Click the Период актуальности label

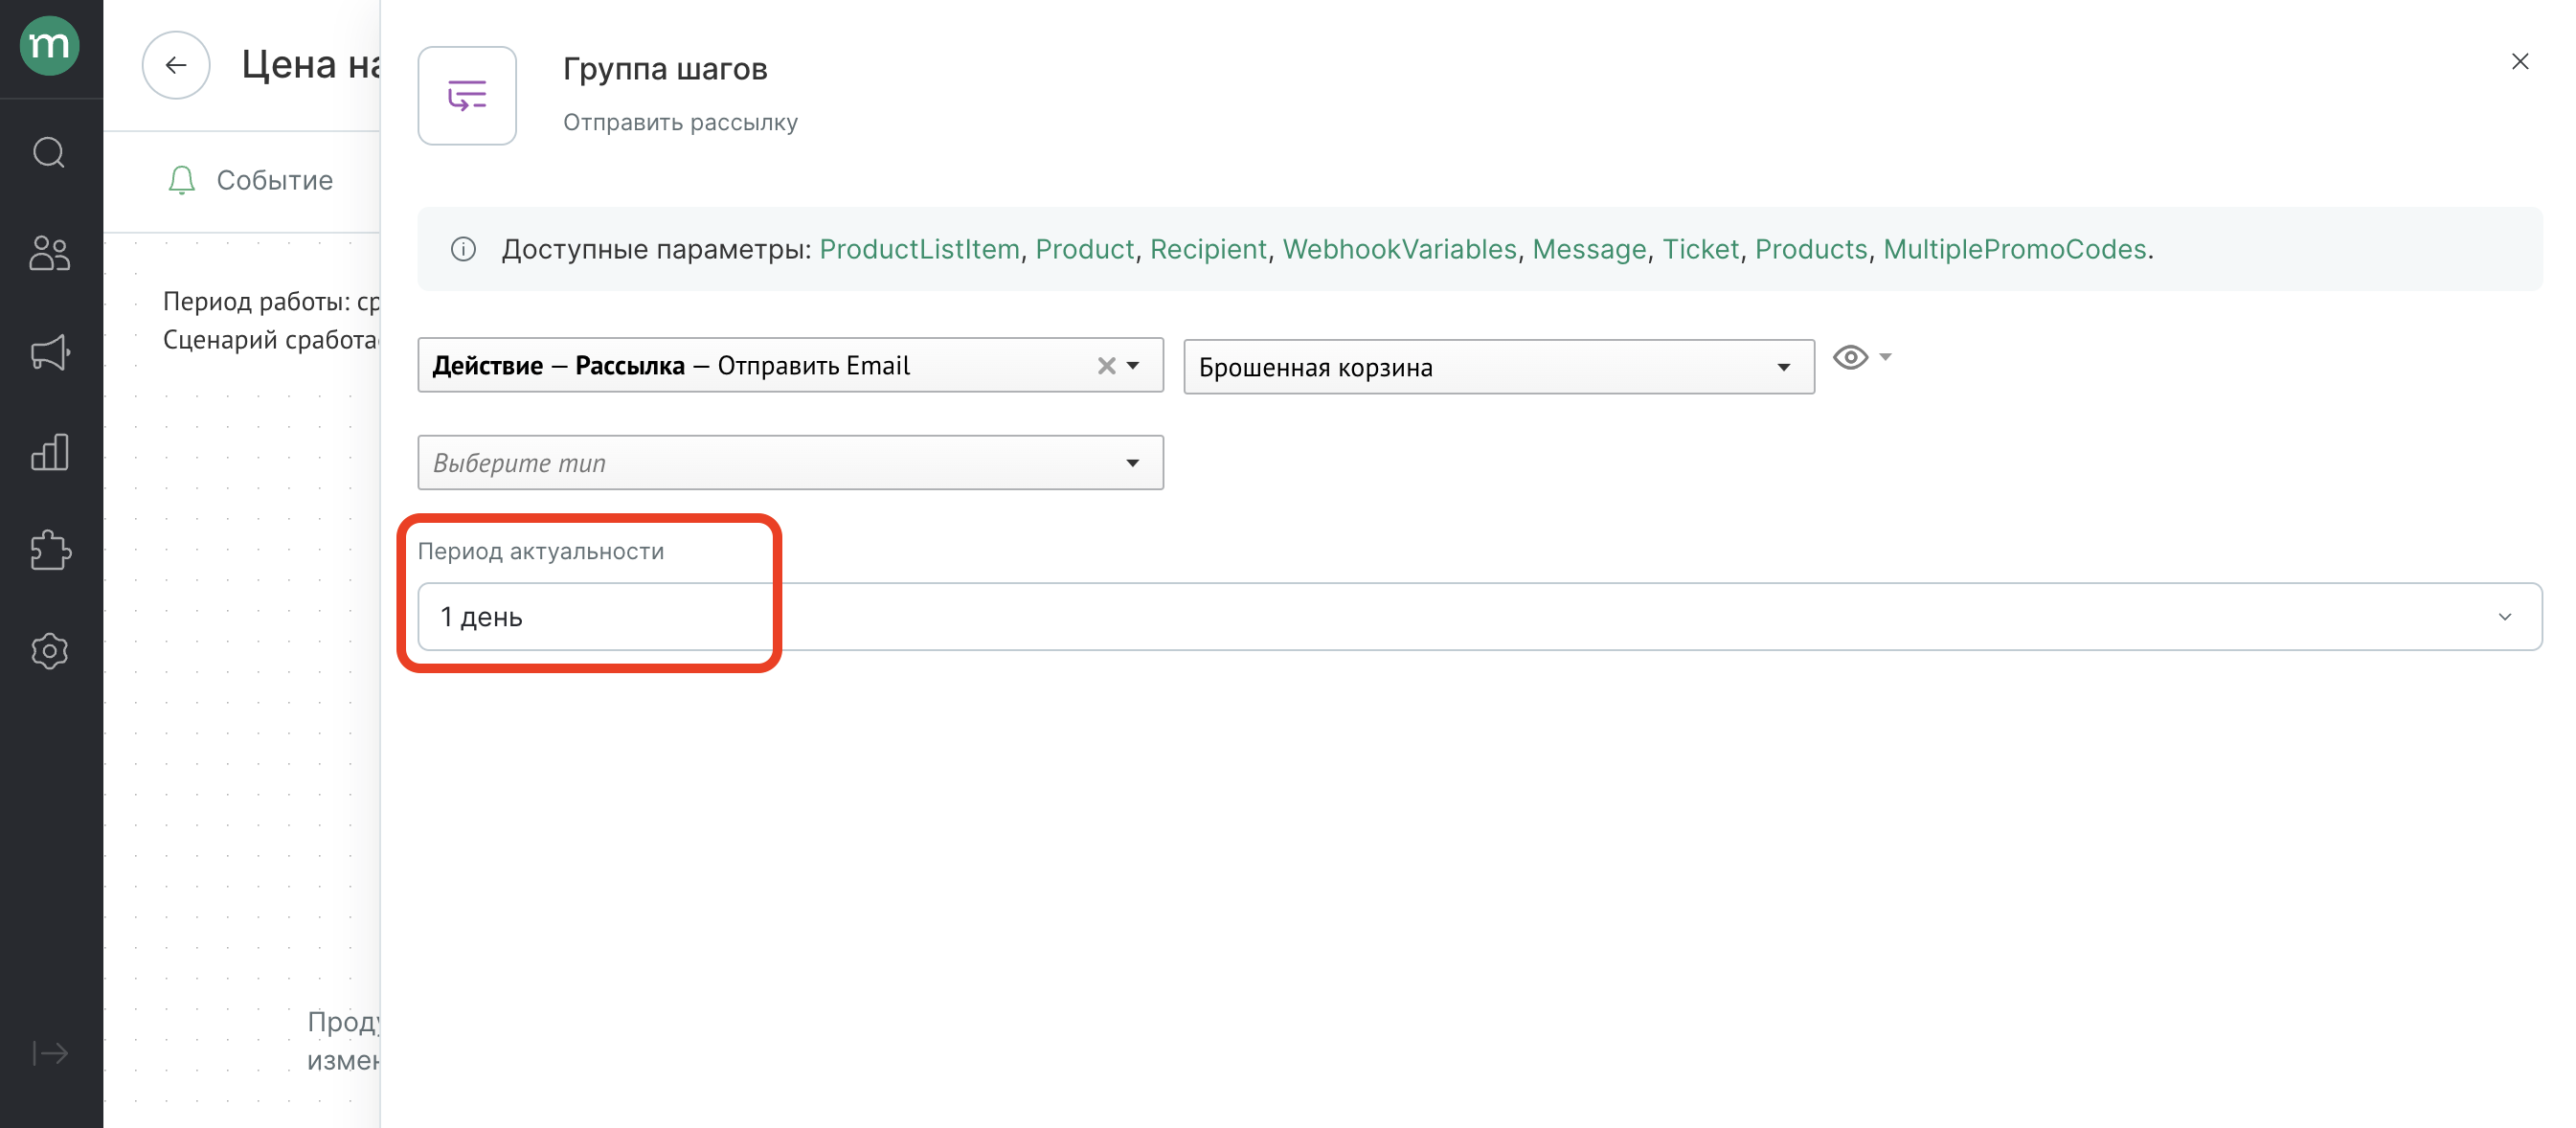point(541,552)
